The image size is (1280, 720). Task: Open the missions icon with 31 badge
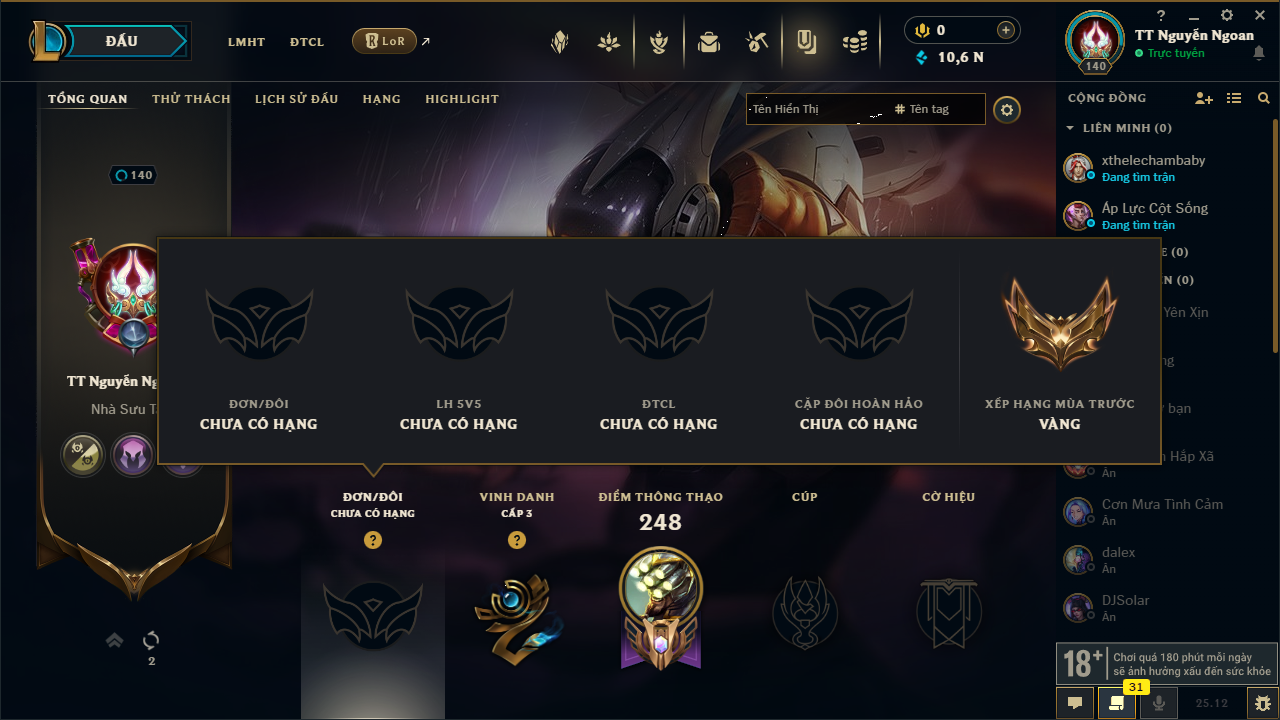click(x=1117, y=703)
